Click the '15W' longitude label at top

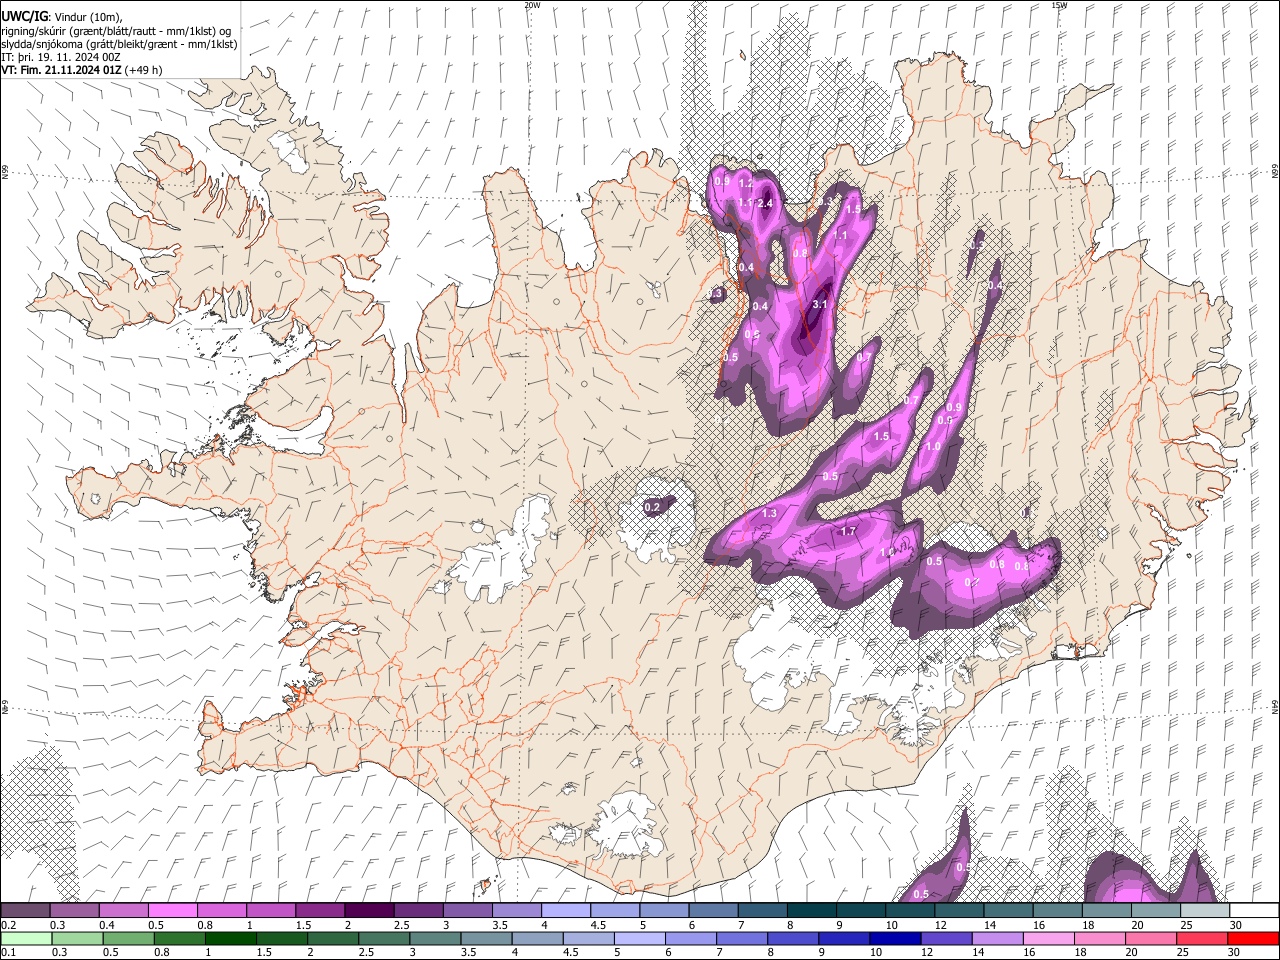point(1059,5)
